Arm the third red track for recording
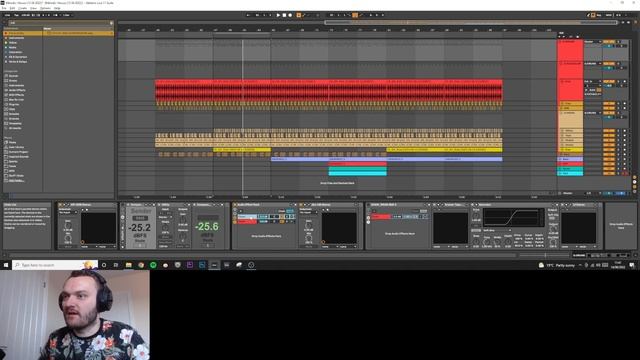 click(624, 82)
